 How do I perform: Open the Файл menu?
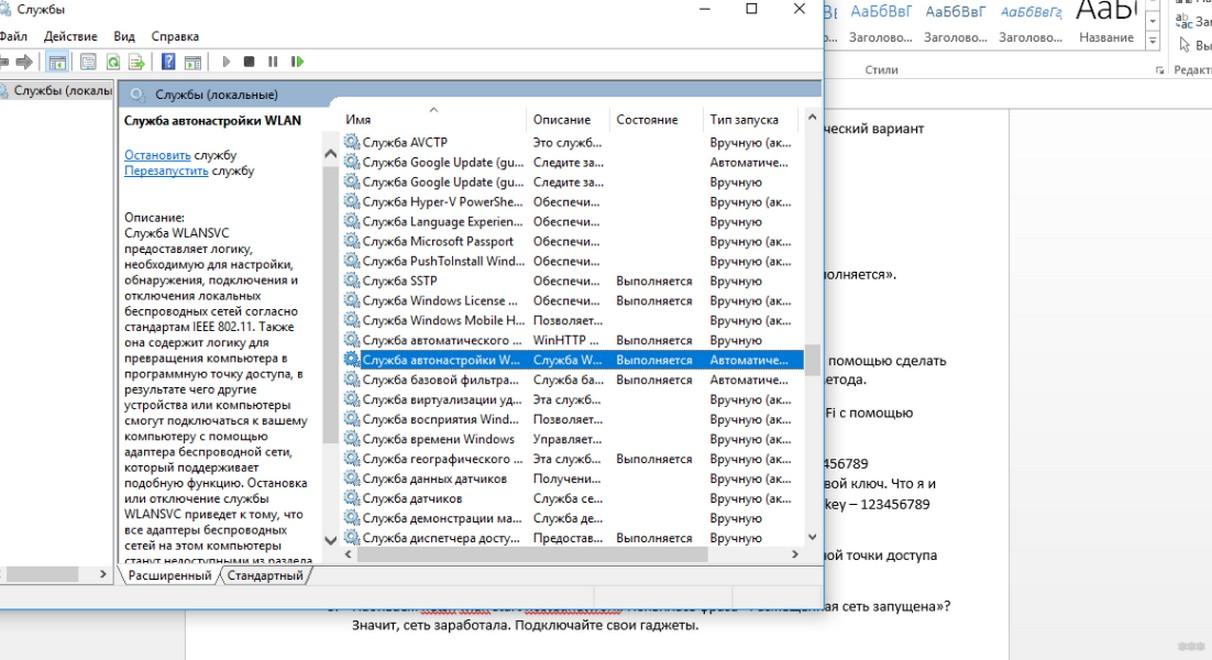point(13,36)
